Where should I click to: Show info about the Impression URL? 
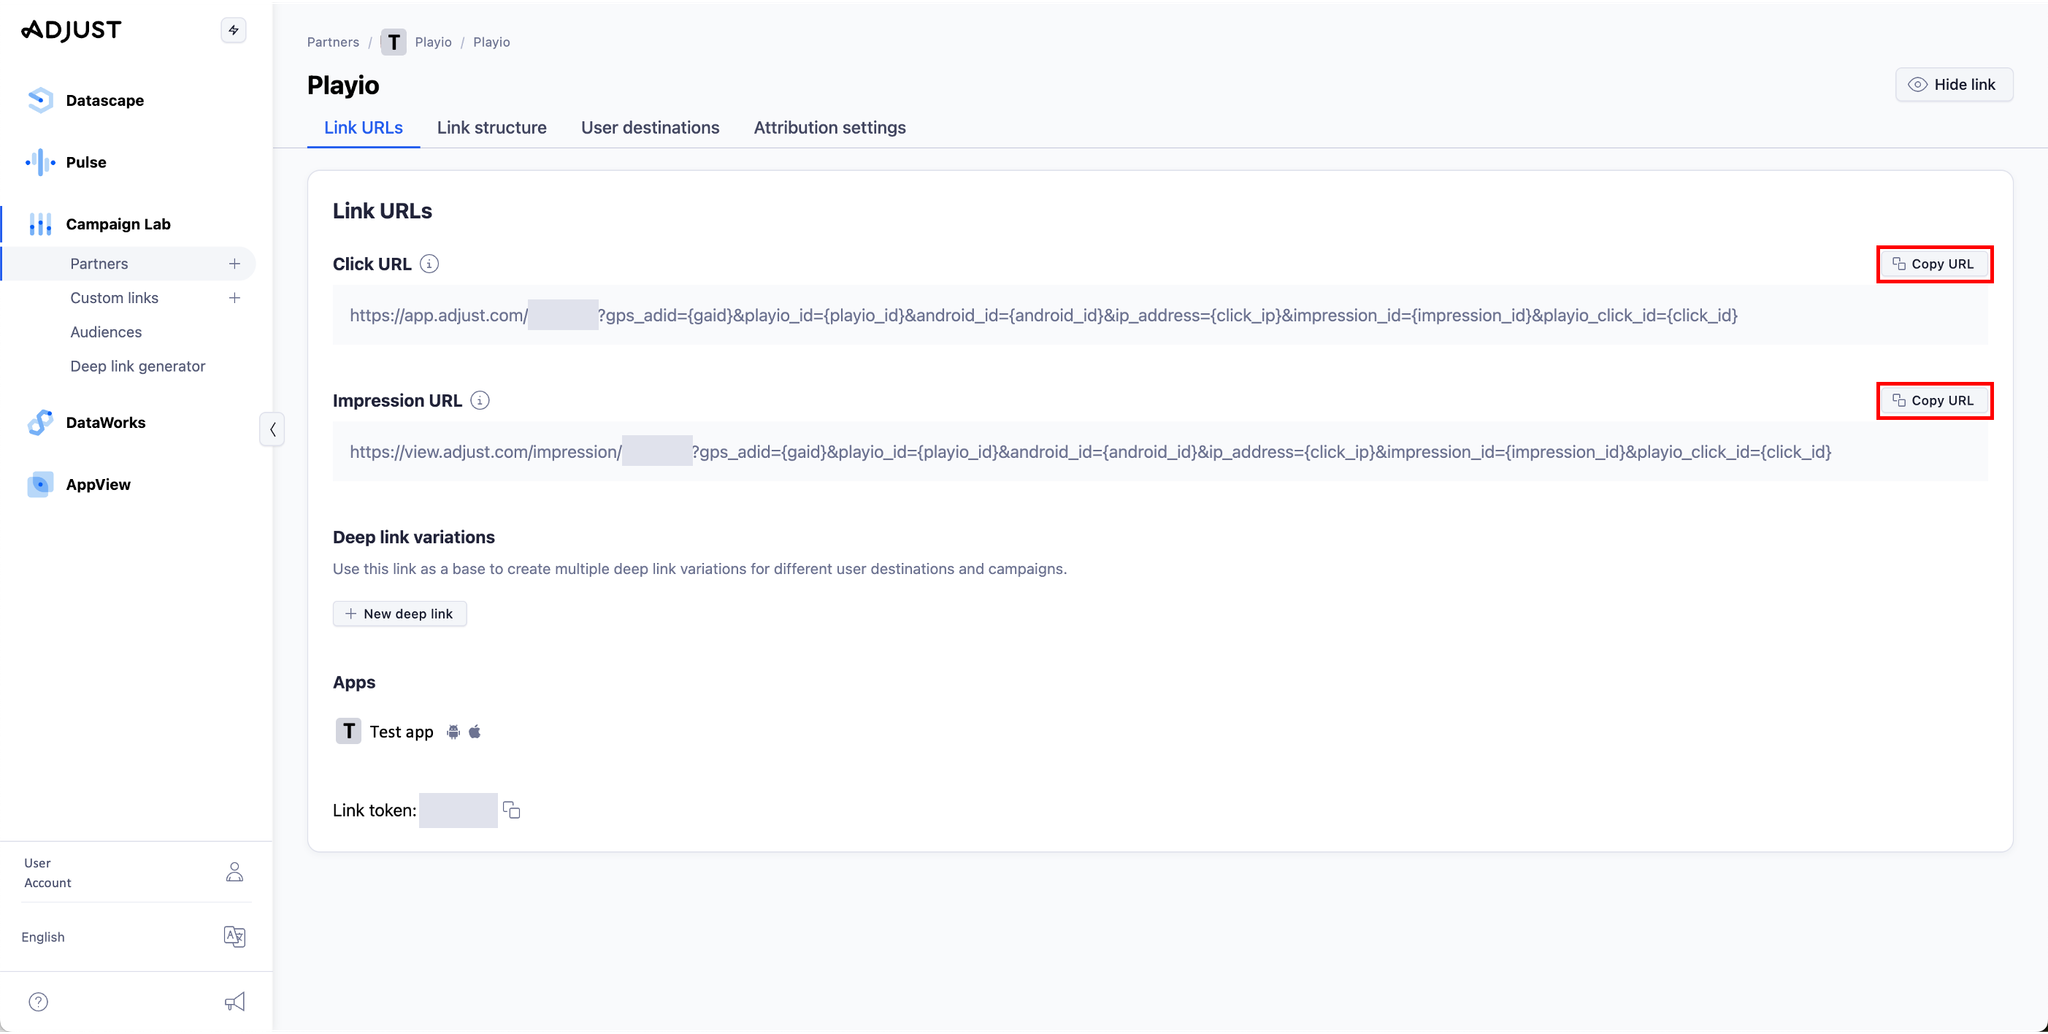click(x=480, y=401)
